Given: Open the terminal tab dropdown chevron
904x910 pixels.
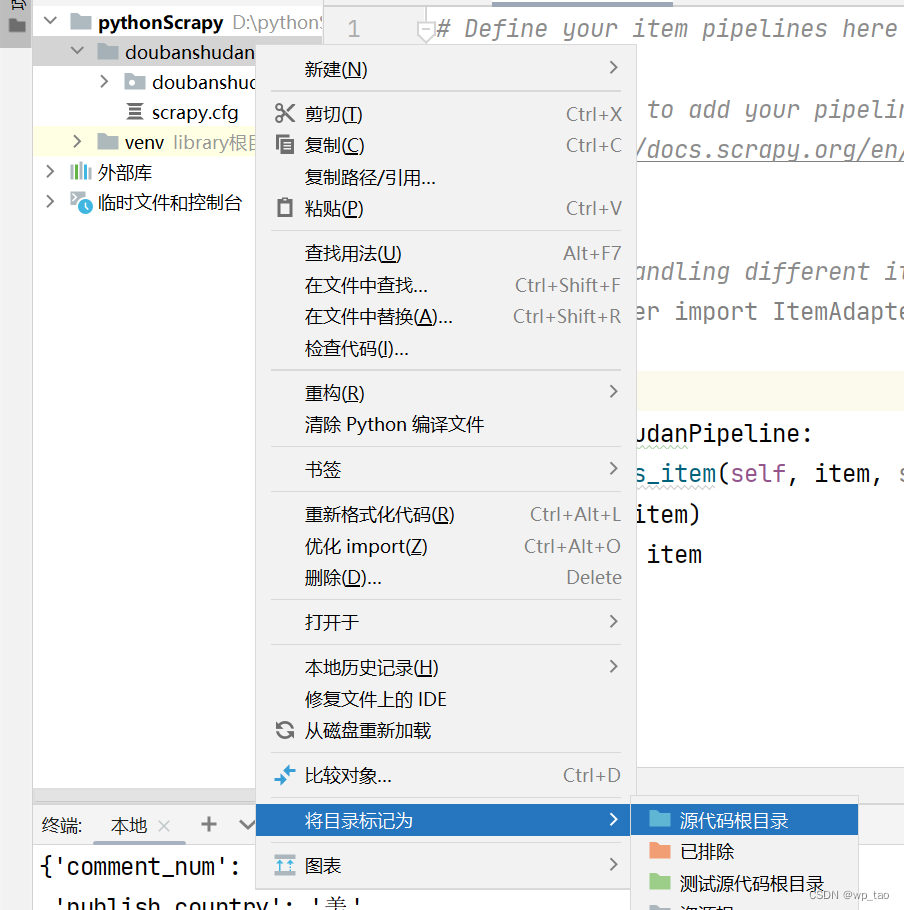Looking at the screenshot, I should click(x=246, y=825).
